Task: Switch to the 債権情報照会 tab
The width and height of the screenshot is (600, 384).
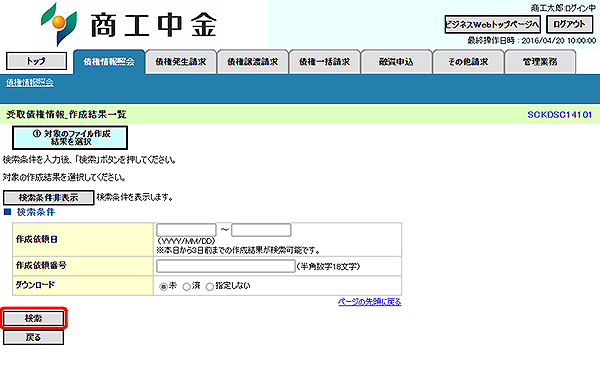Action: click(x=109, y=62)
